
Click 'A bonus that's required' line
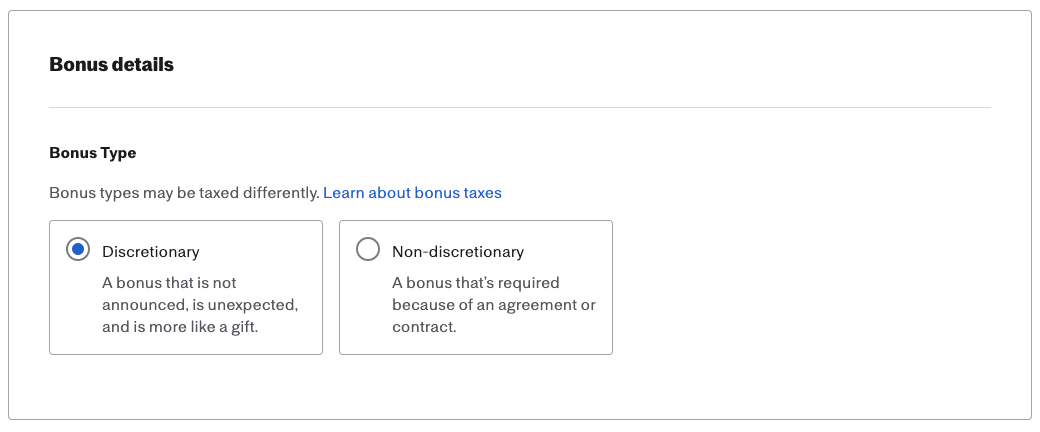click(475, 282)
